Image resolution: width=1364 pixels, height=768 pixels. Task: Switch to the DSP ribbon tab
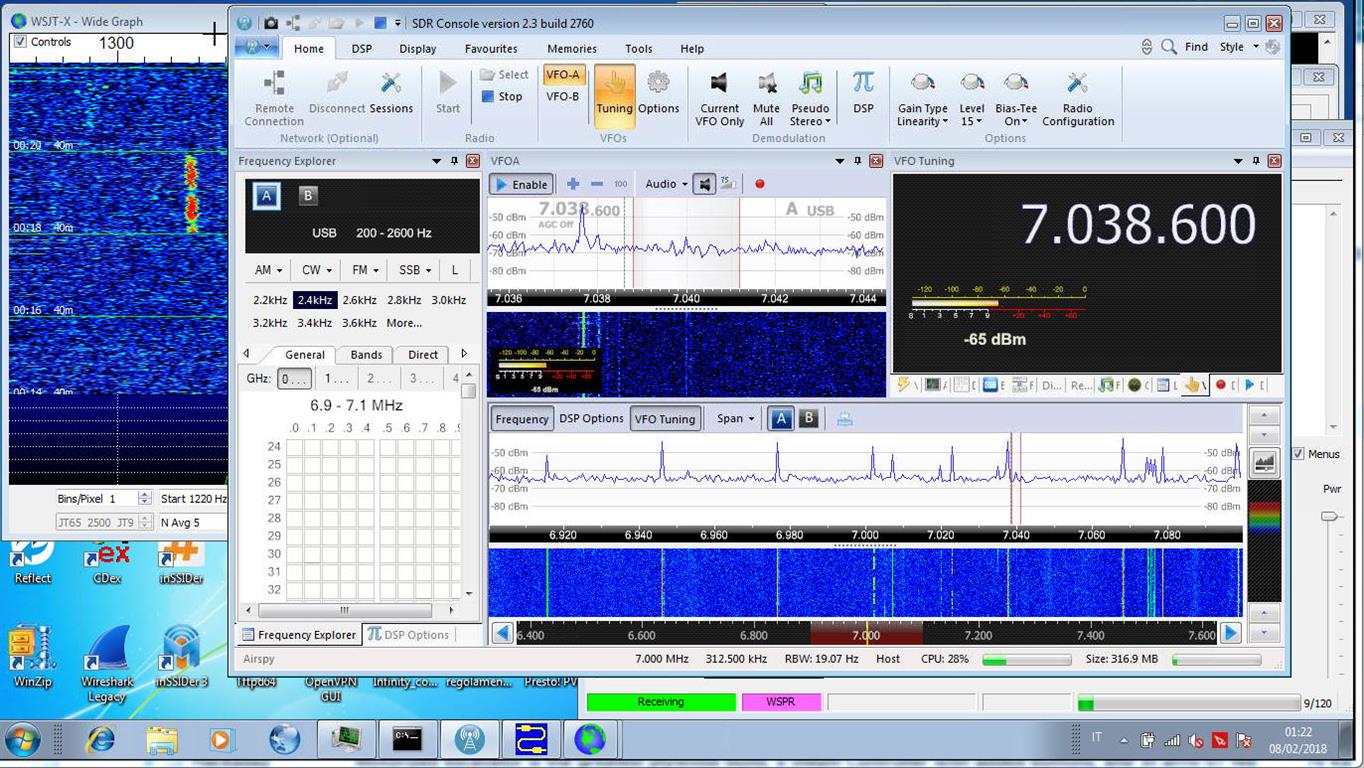(x=361, y=48)
